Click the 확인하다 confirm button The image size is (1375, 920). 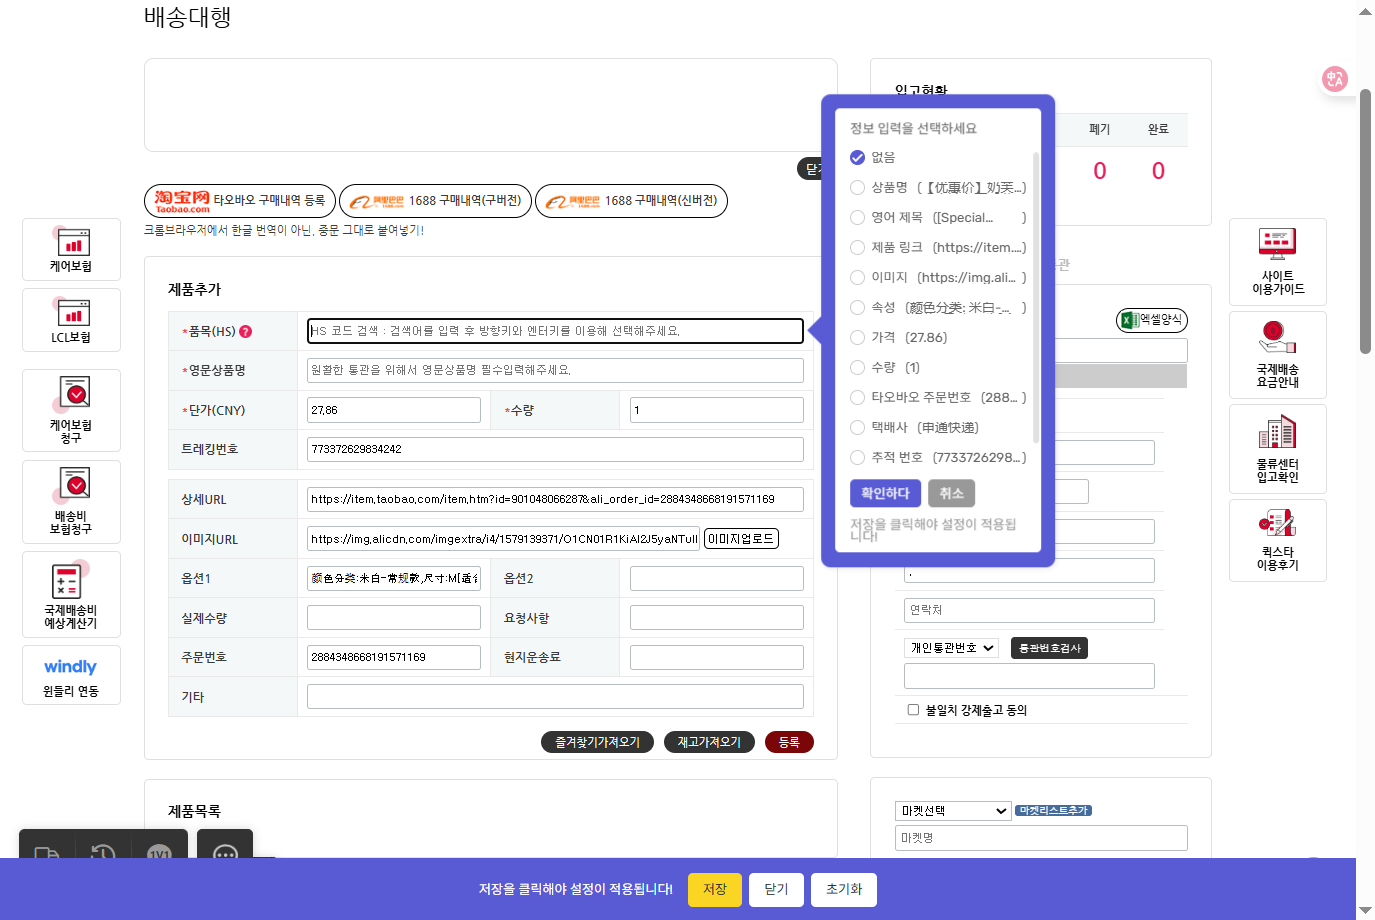click(x=885, y=493)
